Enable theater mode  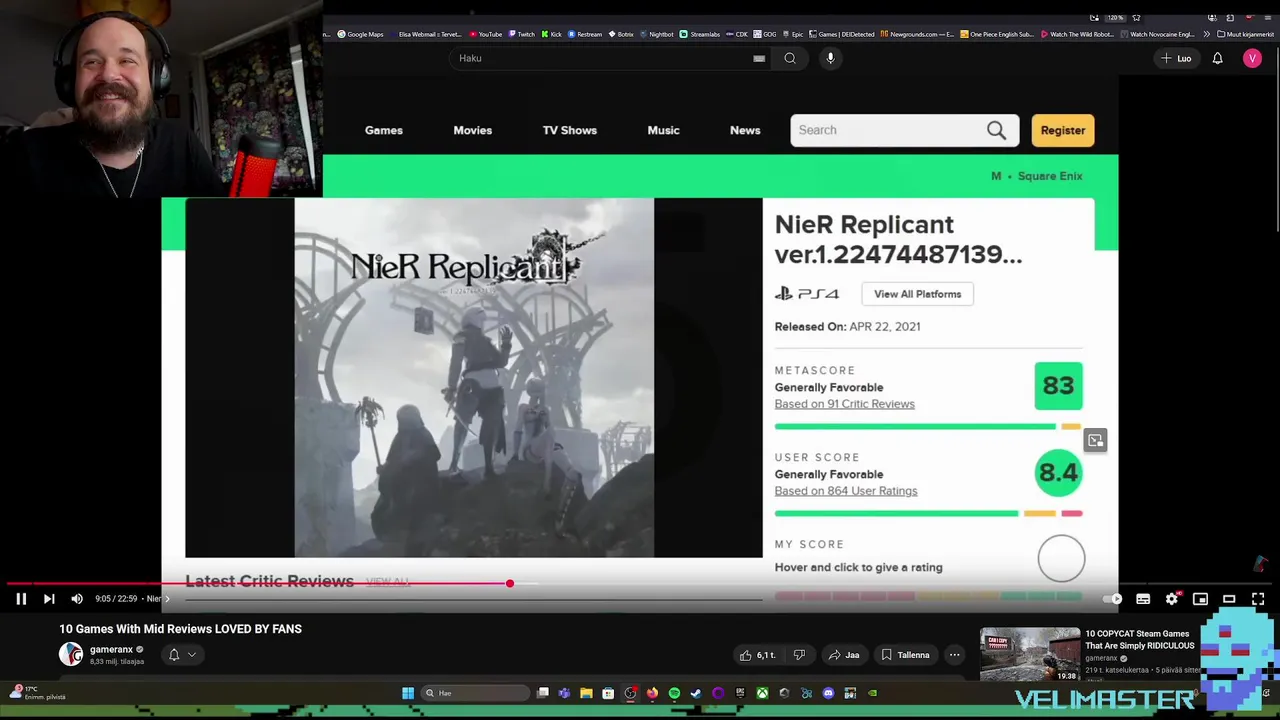point(1229,599)
